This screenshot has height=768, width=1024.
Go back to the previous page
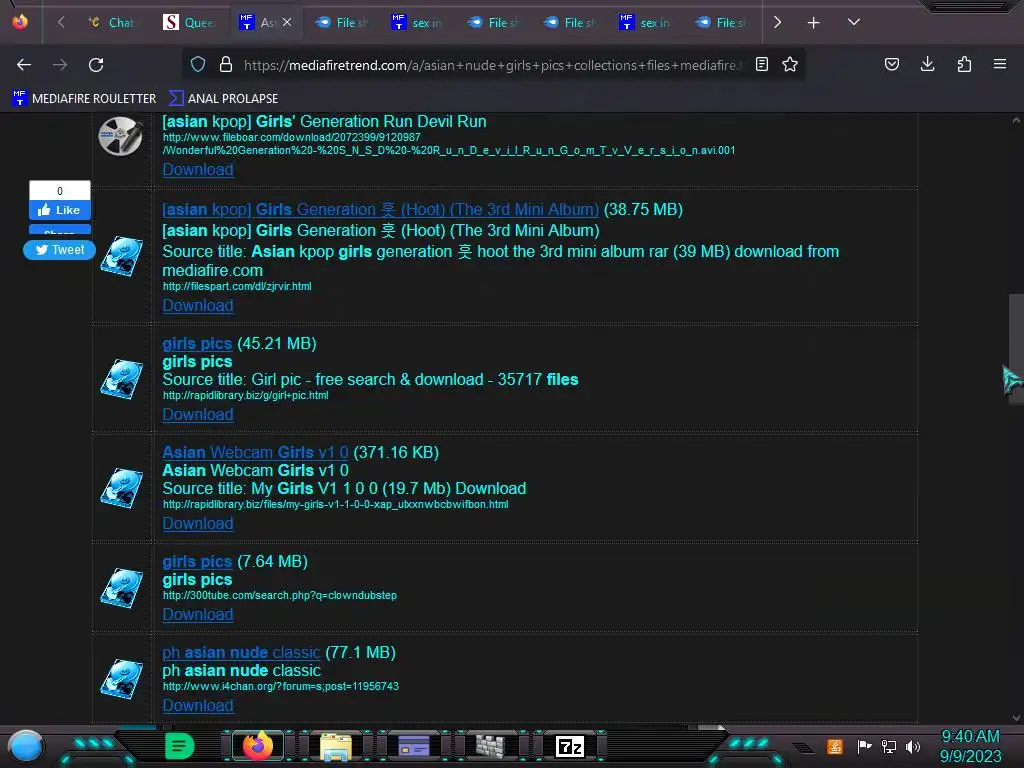24,65
